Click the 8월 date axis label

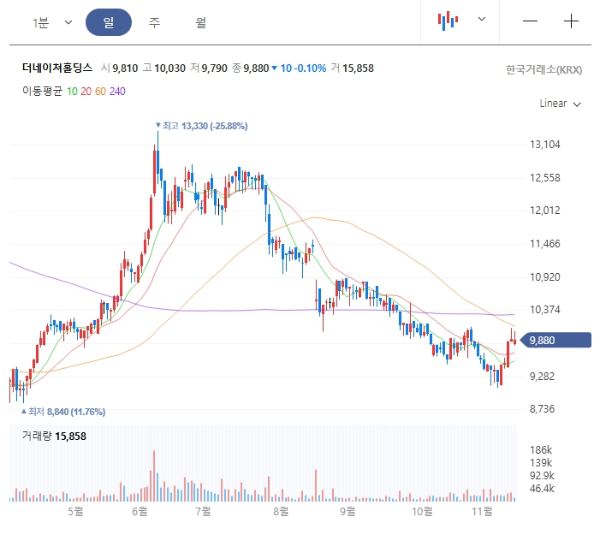tap(281, 511)
